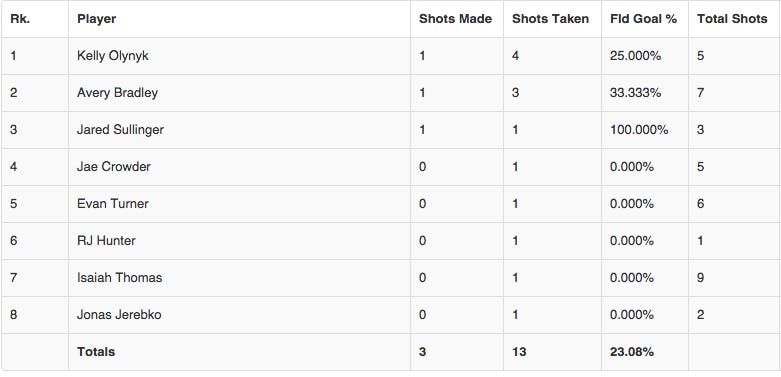Screen dimensions: 781x377
Task: Select the 100.000% field goal cell
Action: (639, 129)
